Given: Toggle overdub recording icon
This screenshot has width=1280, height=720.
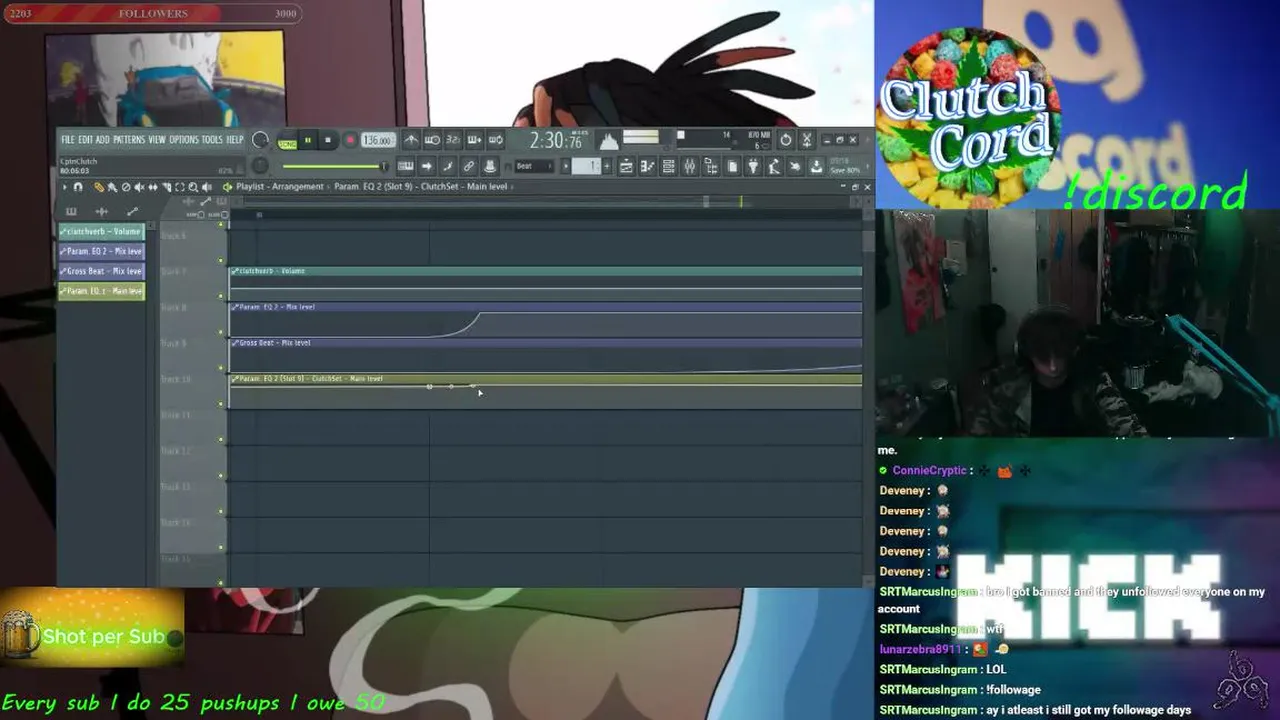Looking at the screenshot, I should click(474, 140).
